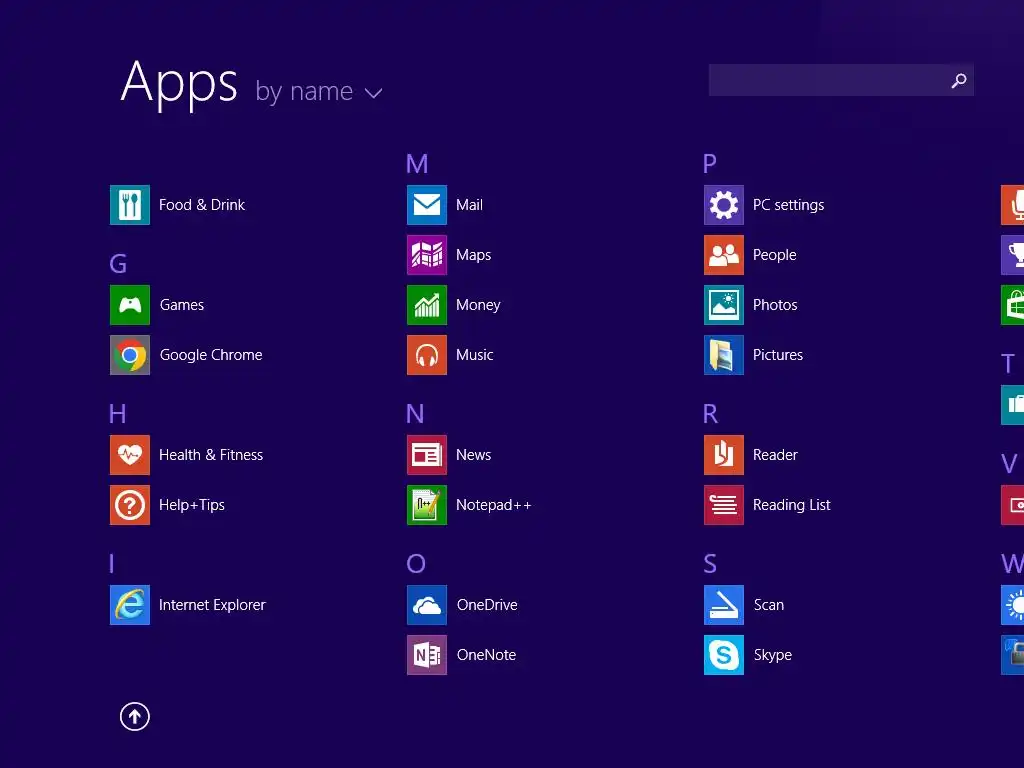Click the "Reading List" label

792,505
